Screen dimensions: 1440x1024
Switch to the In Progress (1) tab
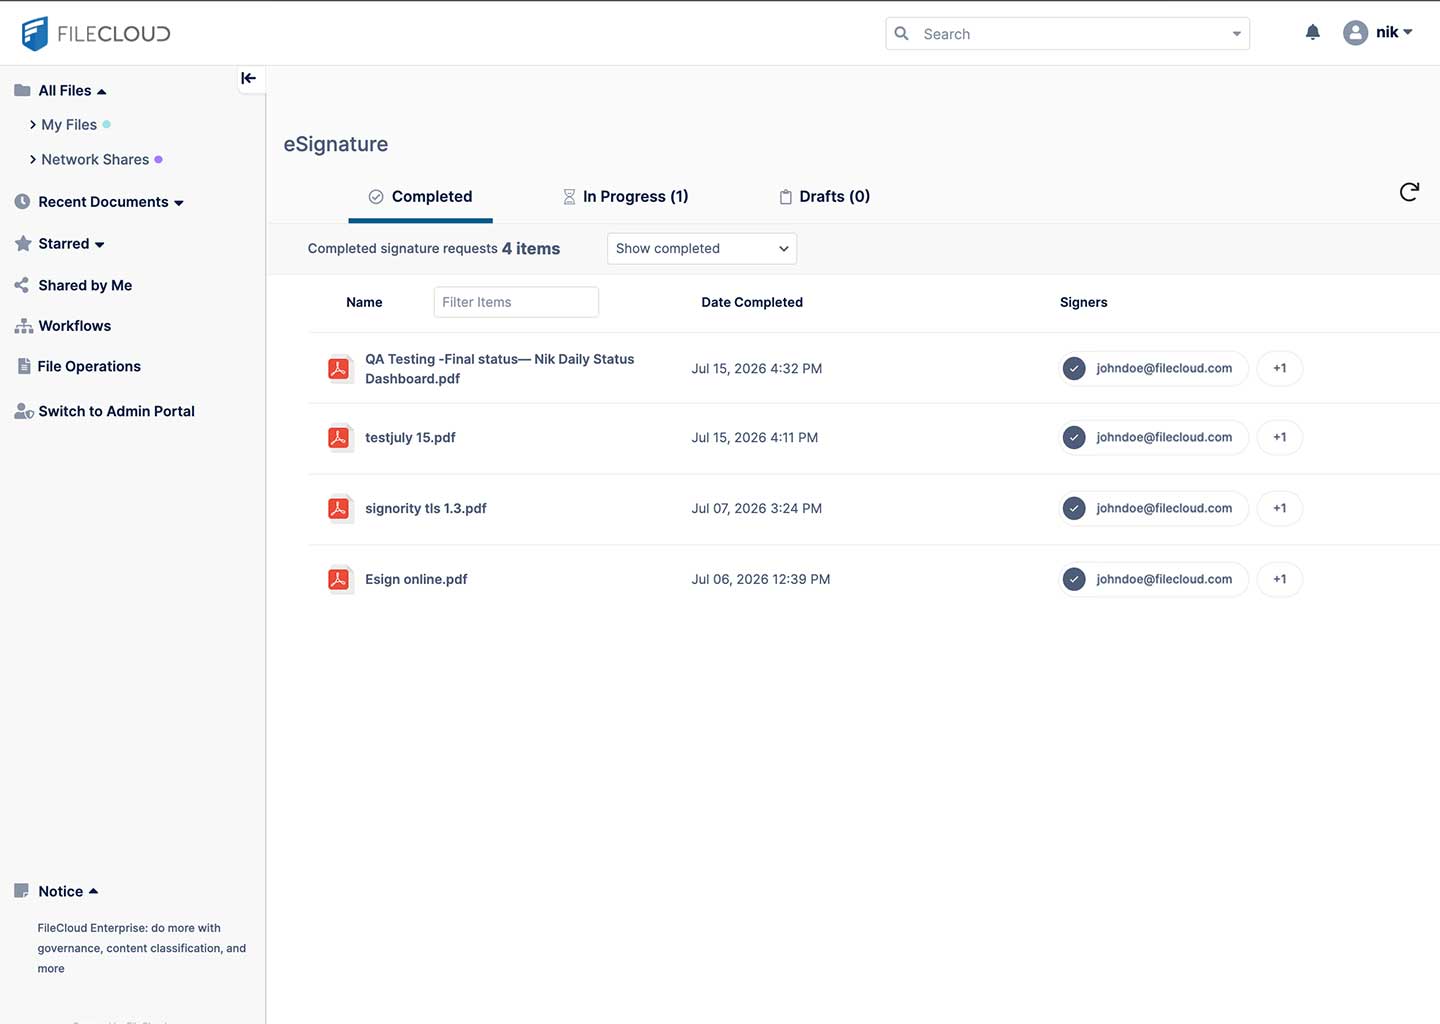coord(626,197)
